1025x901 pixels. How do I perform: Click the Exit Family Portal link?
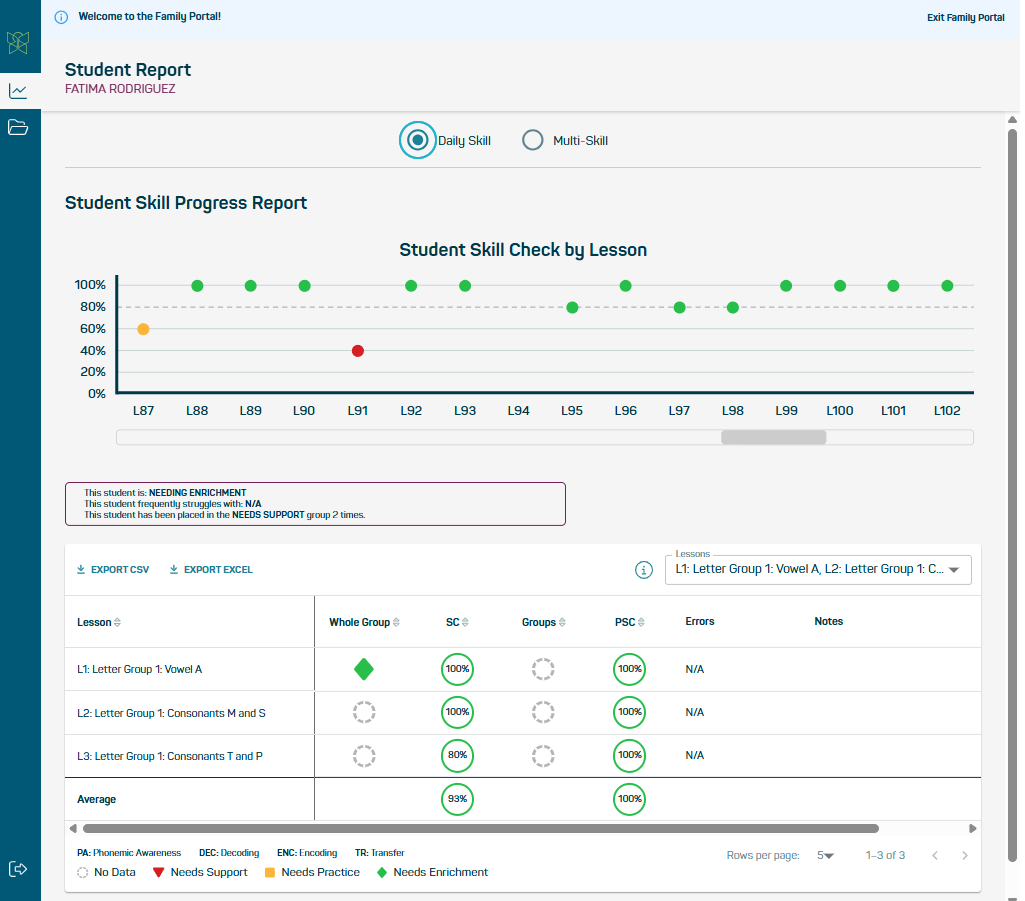(x=964, y=17)
